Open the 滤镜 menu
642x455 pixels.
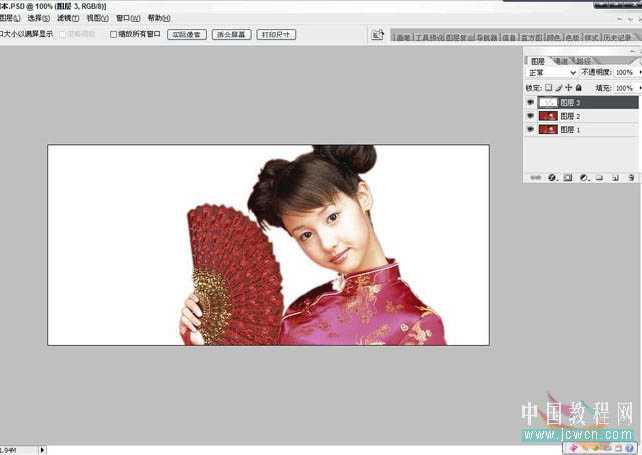tap(67, 18)
